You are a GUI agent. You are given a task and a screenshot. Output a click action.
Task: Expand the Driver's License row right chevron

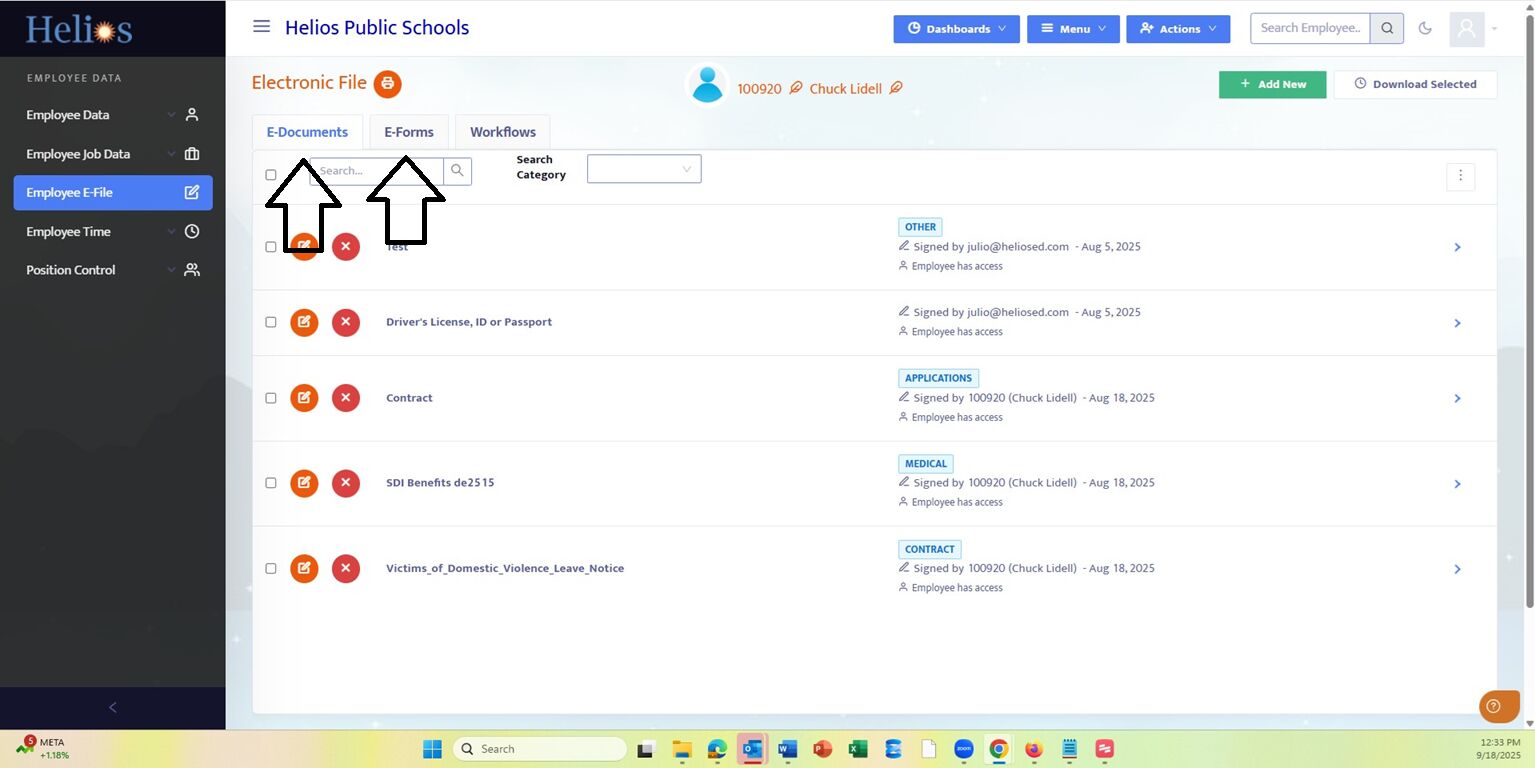1457,323
